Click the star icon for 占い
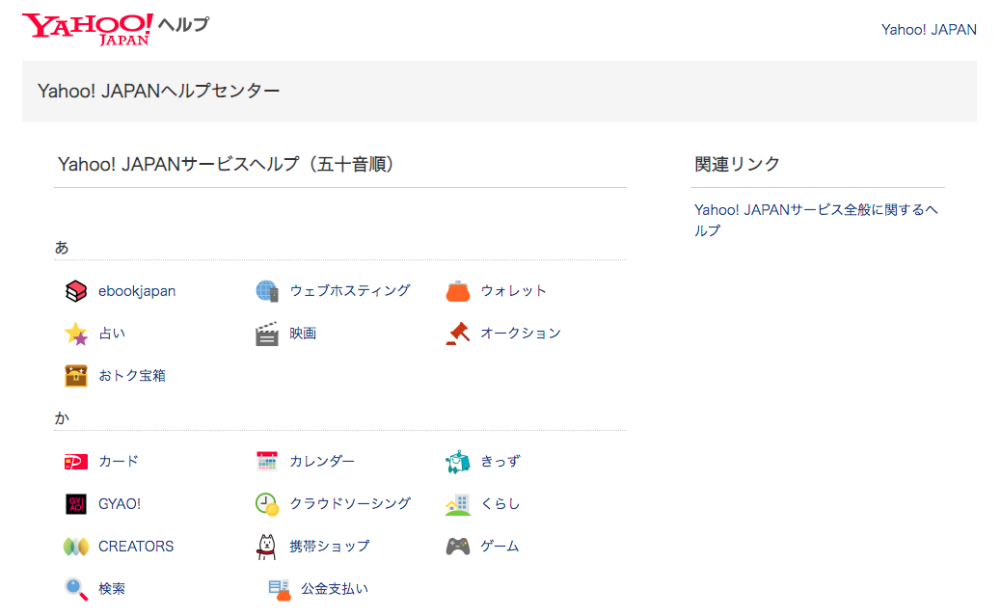 pyautogui.click(x=76, y=334)
